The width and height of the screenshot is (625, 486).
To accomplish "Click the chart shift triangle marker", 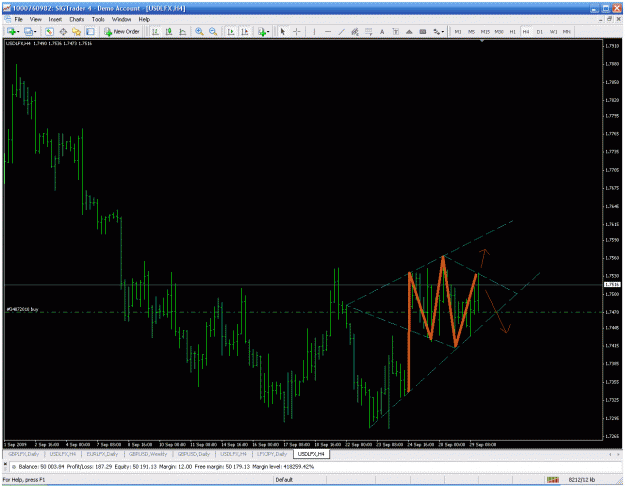I will tap(482, 41).
